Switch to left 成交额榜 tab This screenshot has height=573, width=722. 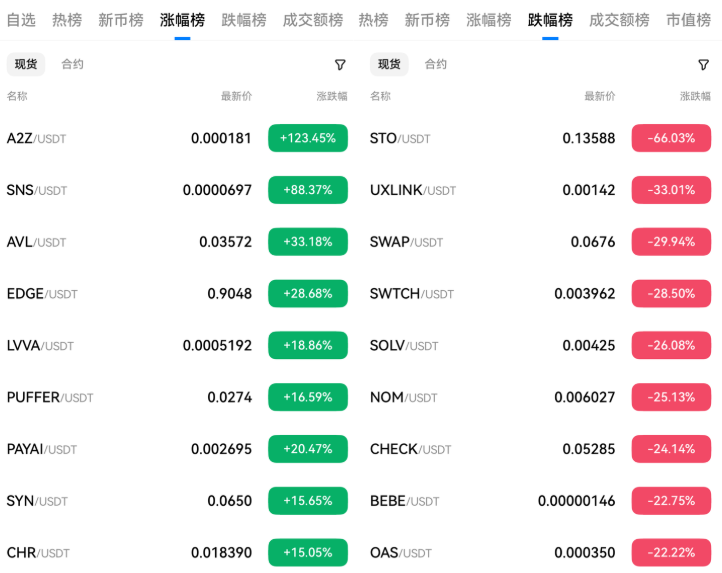pyautogui.click(x=313, y=20)
